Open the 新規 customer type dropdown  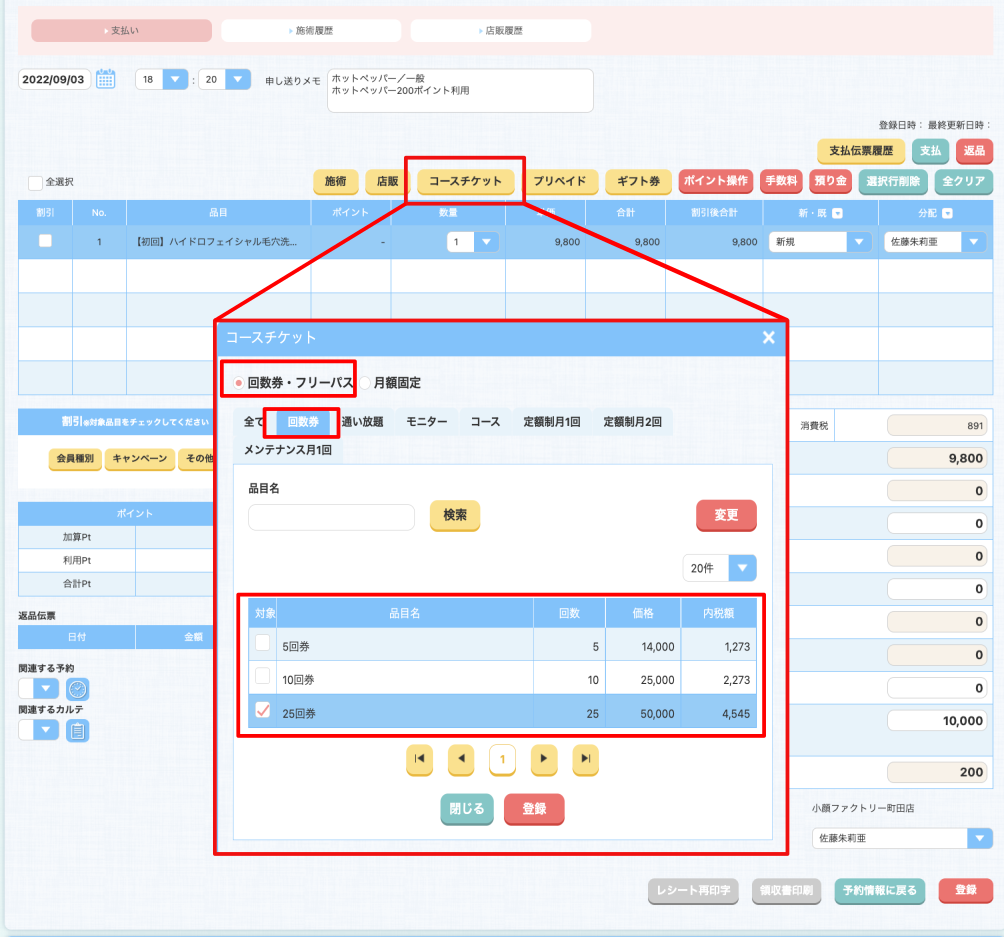858,242
